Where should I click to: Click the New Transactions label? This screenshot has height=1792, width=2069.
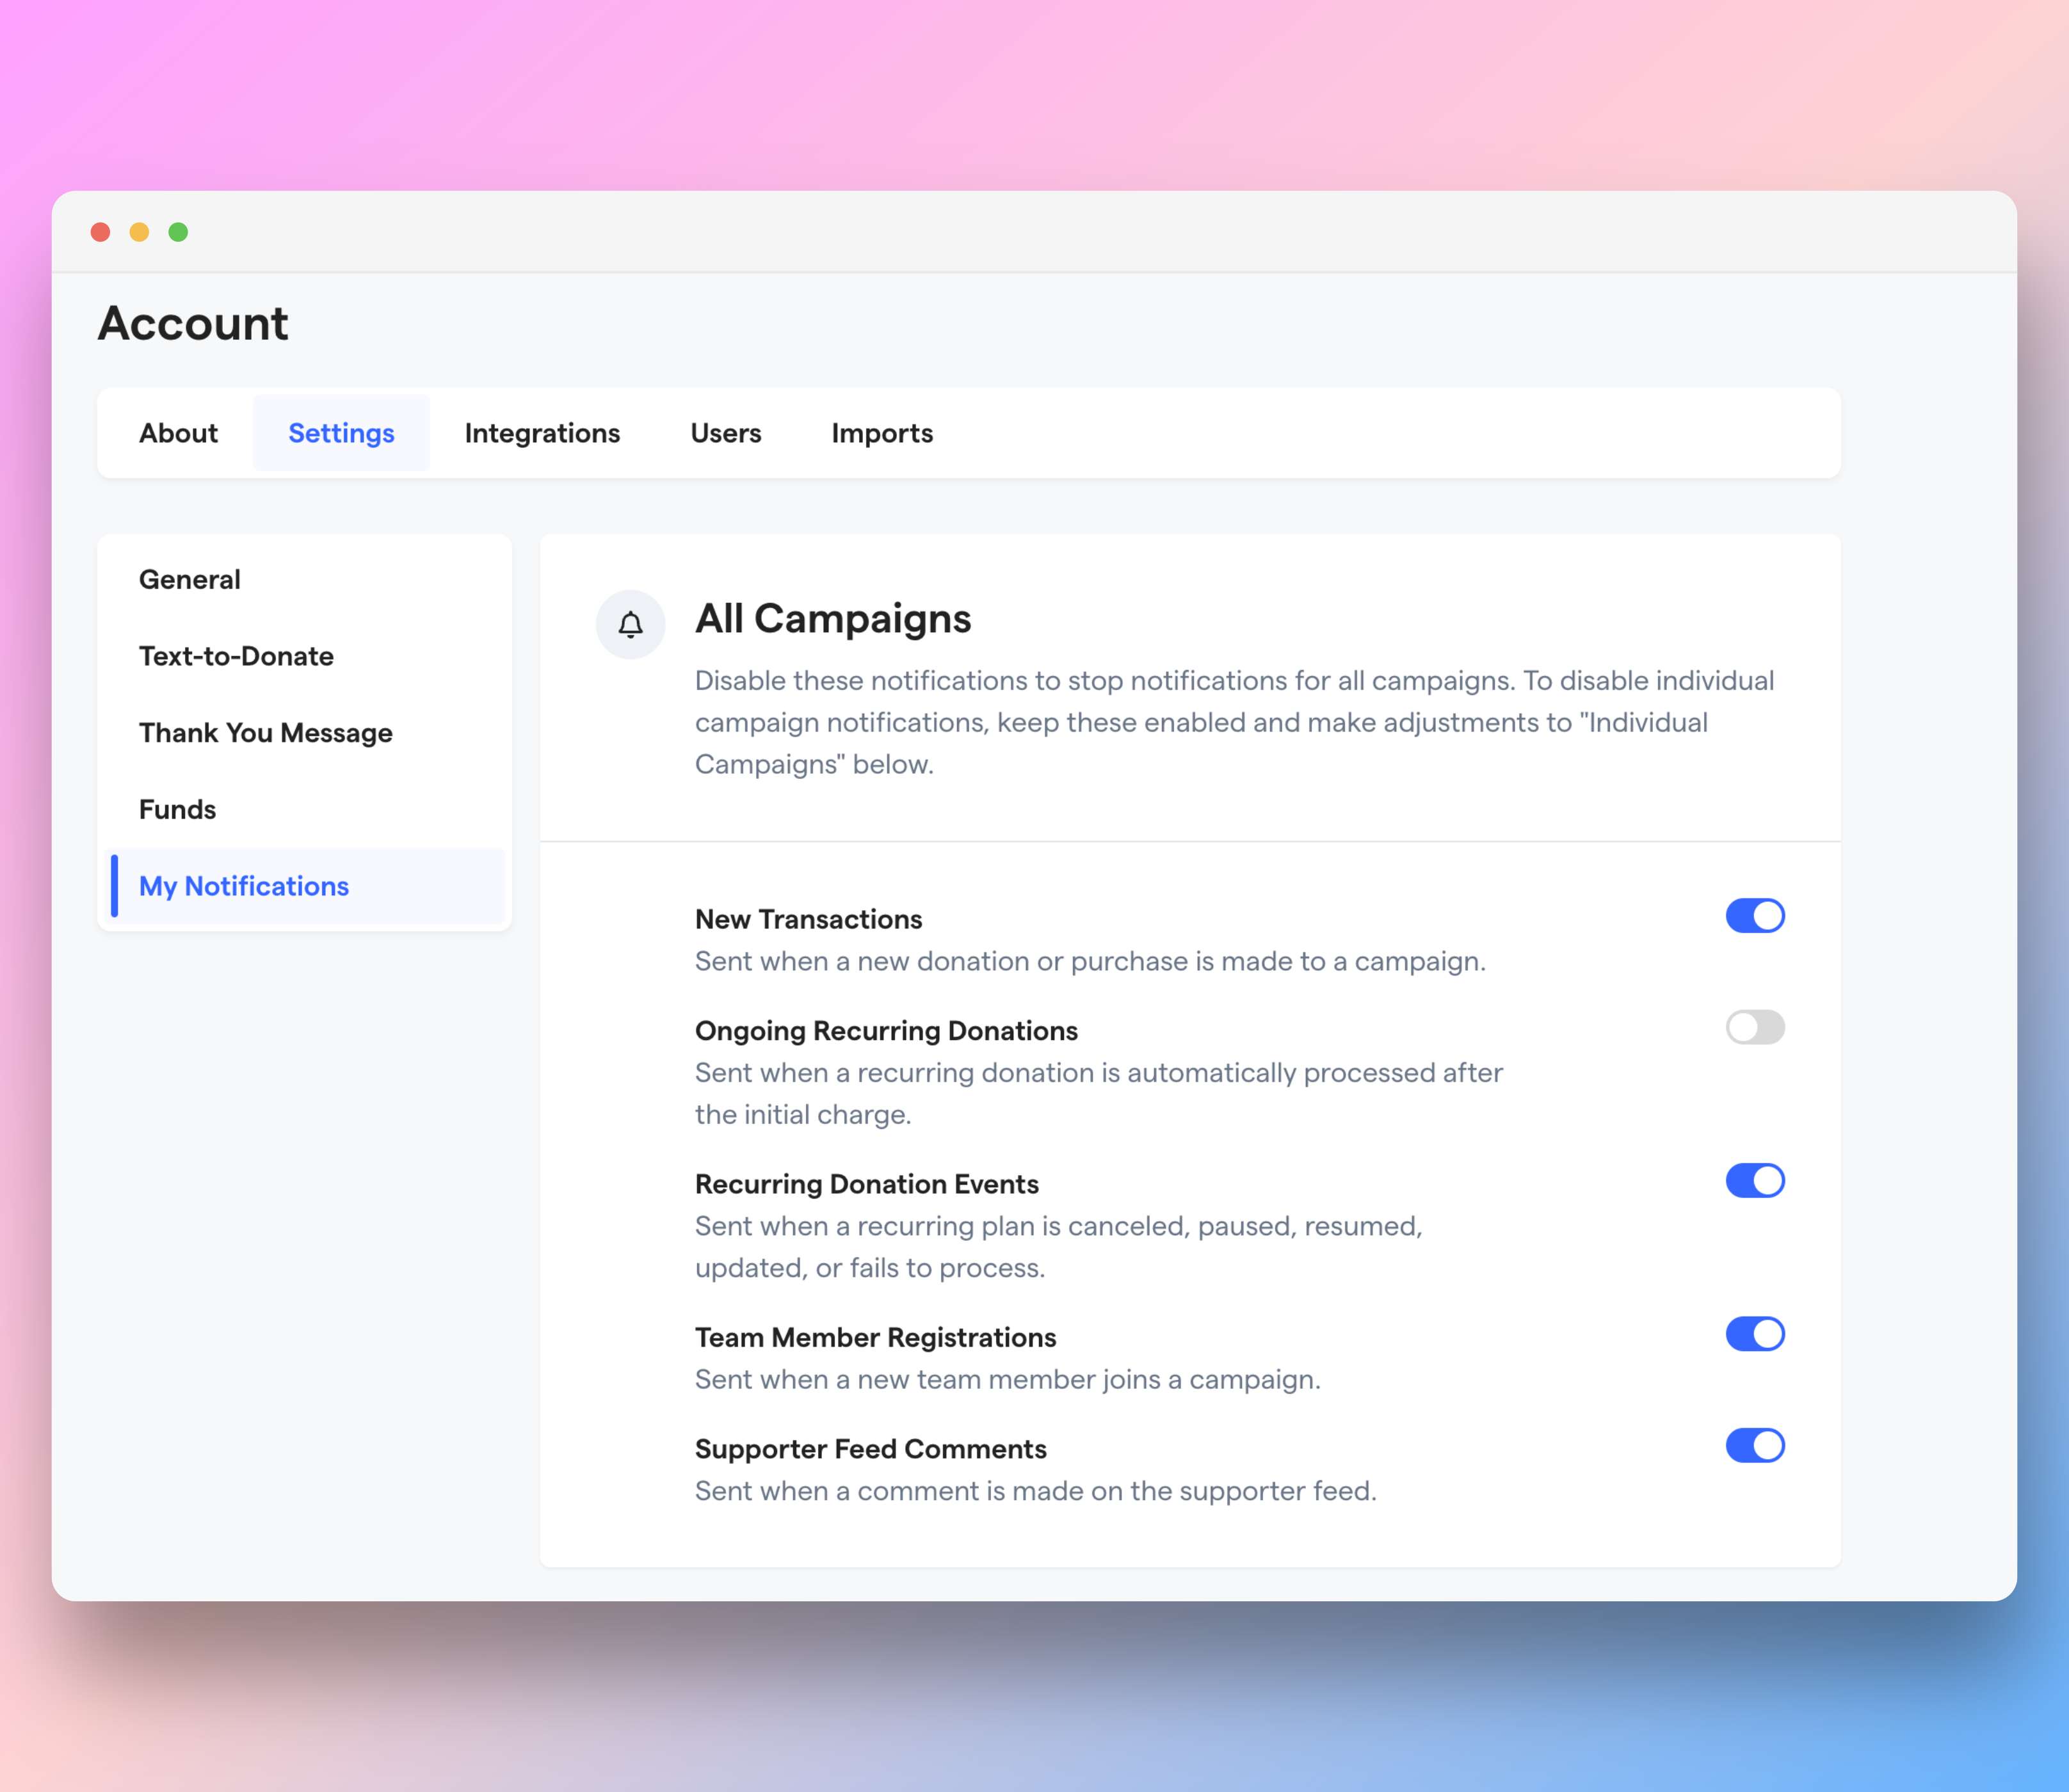[x=809, y=919]
